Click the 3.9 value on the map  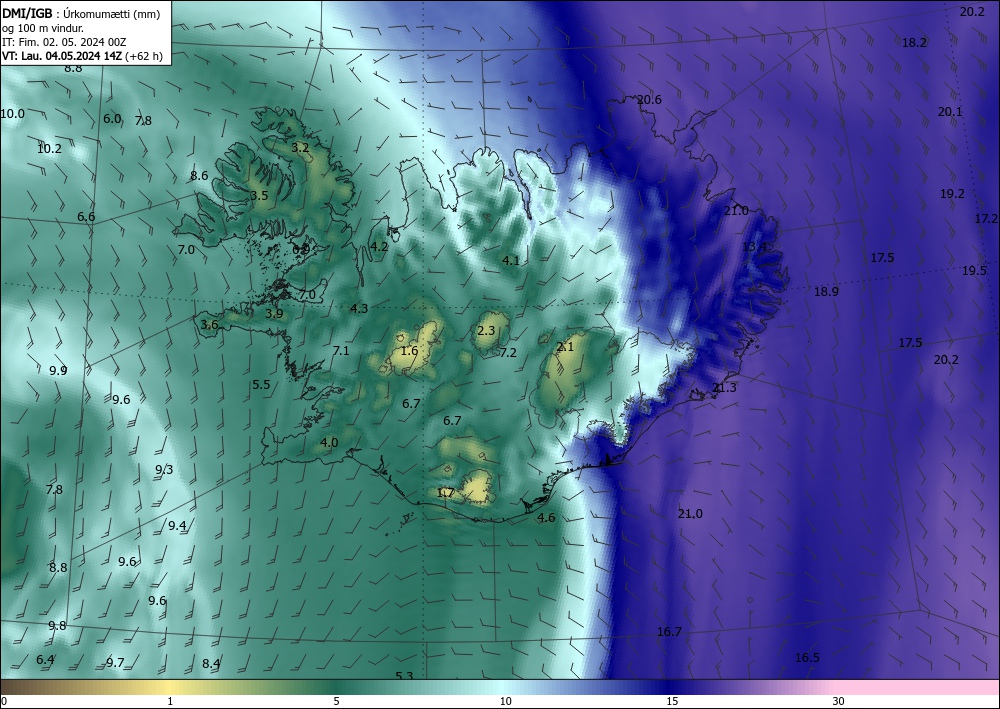tap(274, 313)
